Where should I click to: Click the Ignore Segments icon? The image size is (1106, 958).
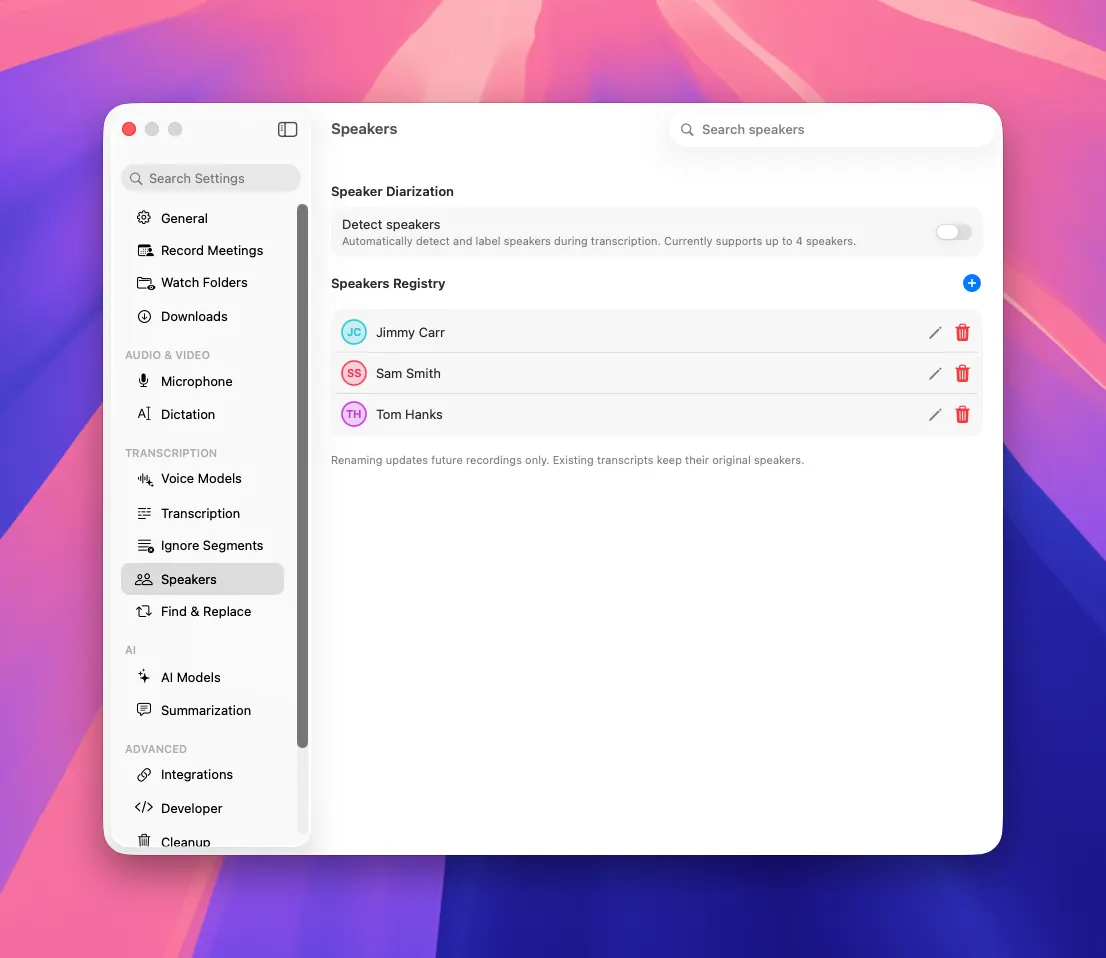145,545
